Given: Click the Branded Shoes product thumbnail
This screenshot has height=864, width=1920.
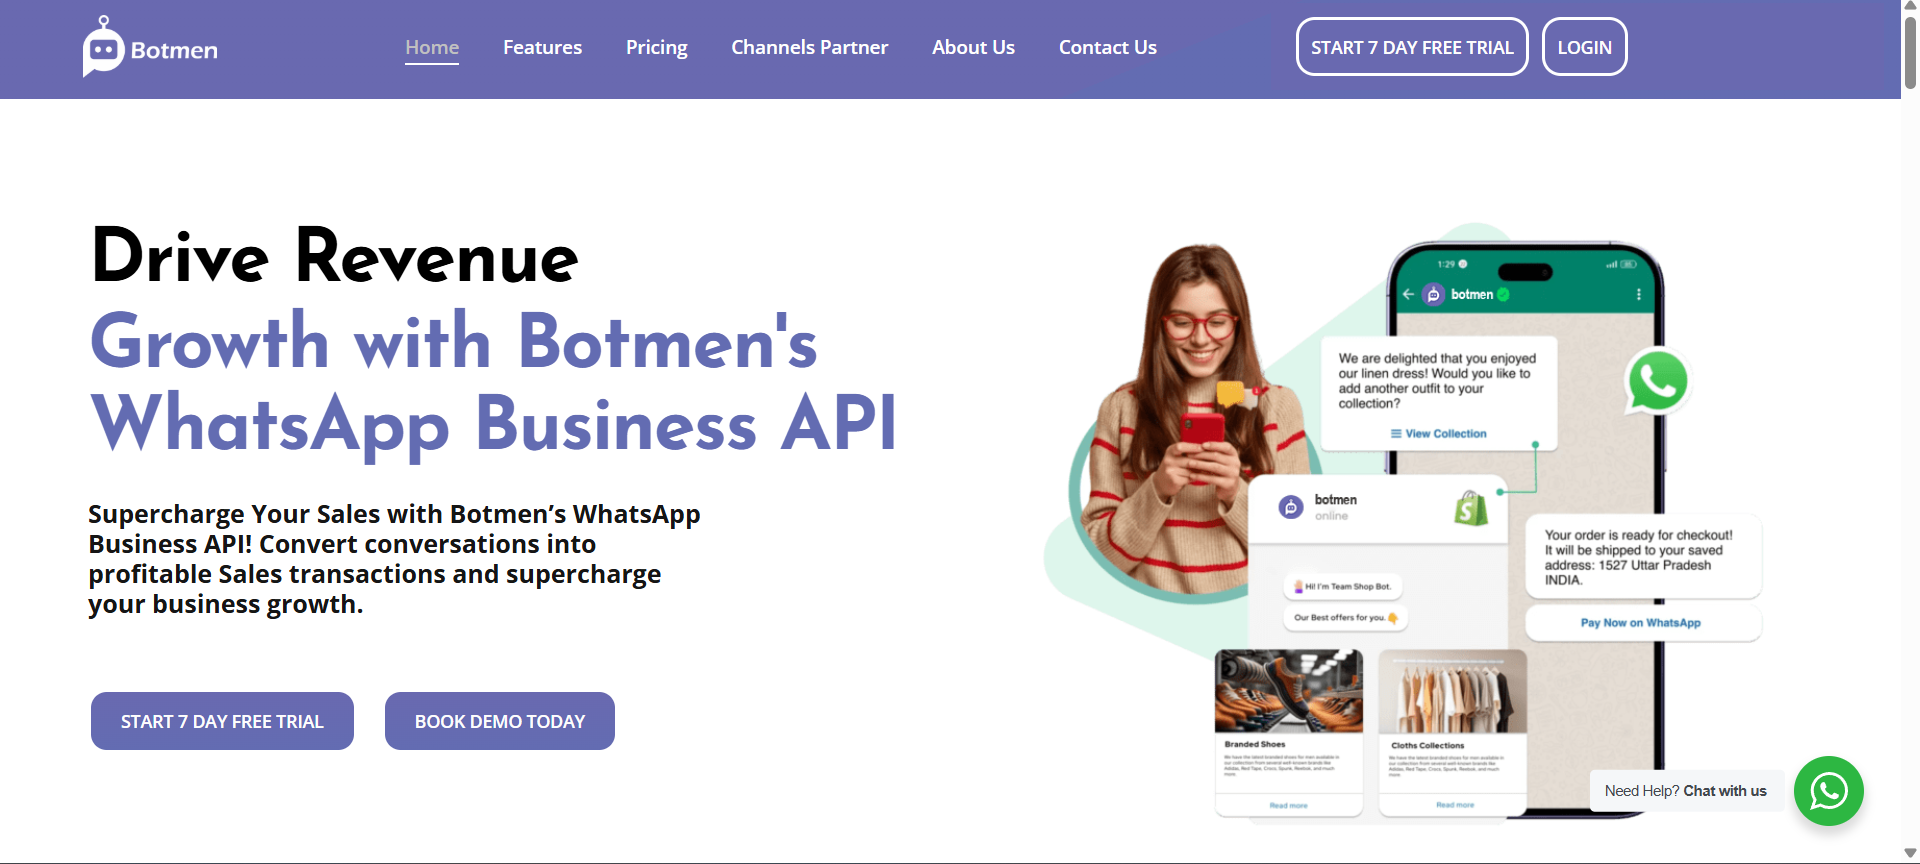Looking at the screenshot, I should pos(1288,692).
